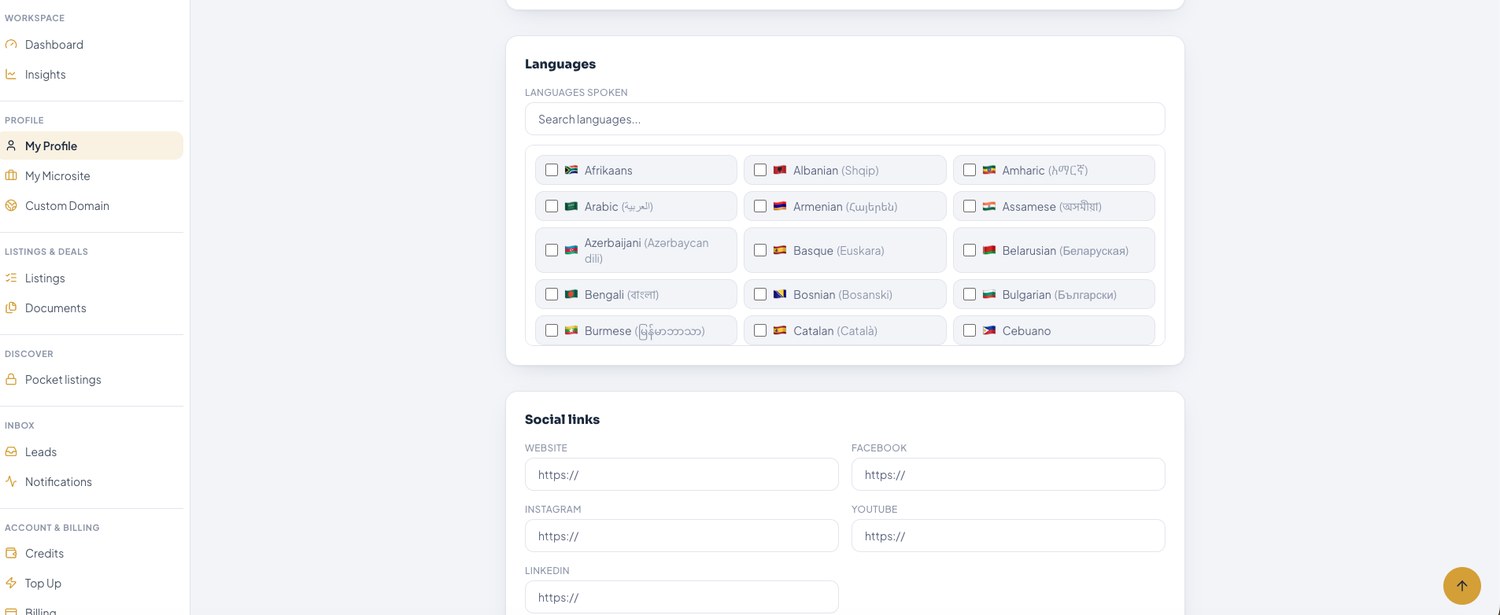Viewport: 1500px width, 615px height.
Task: Click the Listings list icon
Action: (11, 278)
